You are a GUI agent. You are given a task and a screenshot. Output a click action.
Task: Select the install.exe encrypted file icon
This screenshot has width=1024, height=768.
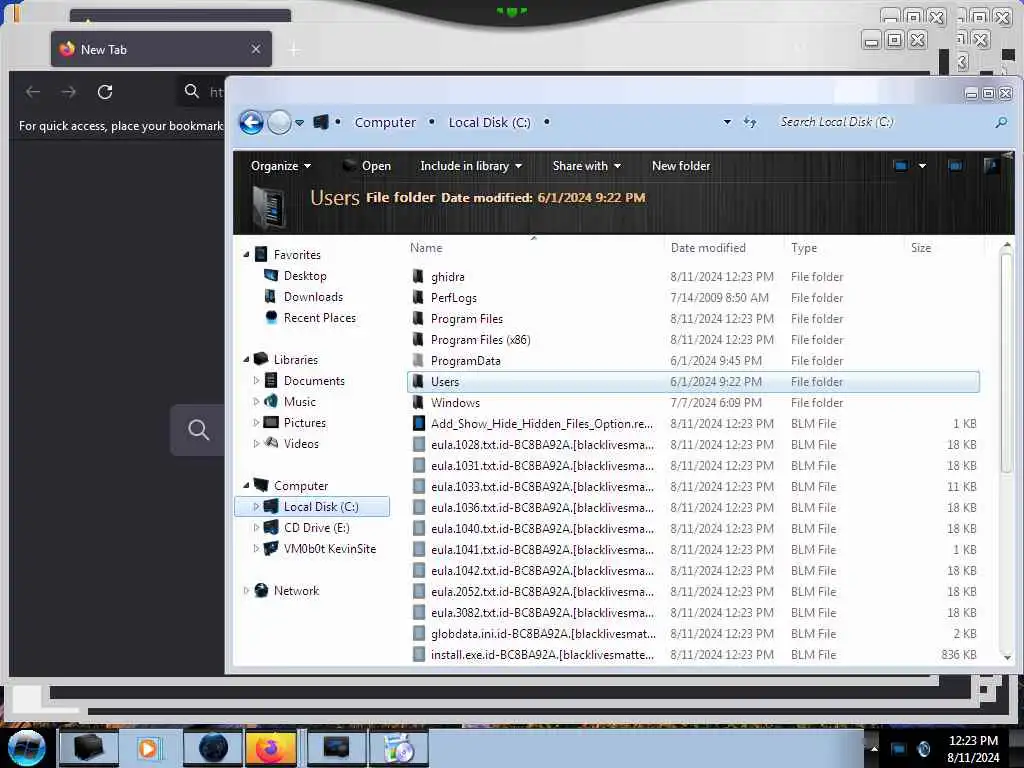(419, 654)
